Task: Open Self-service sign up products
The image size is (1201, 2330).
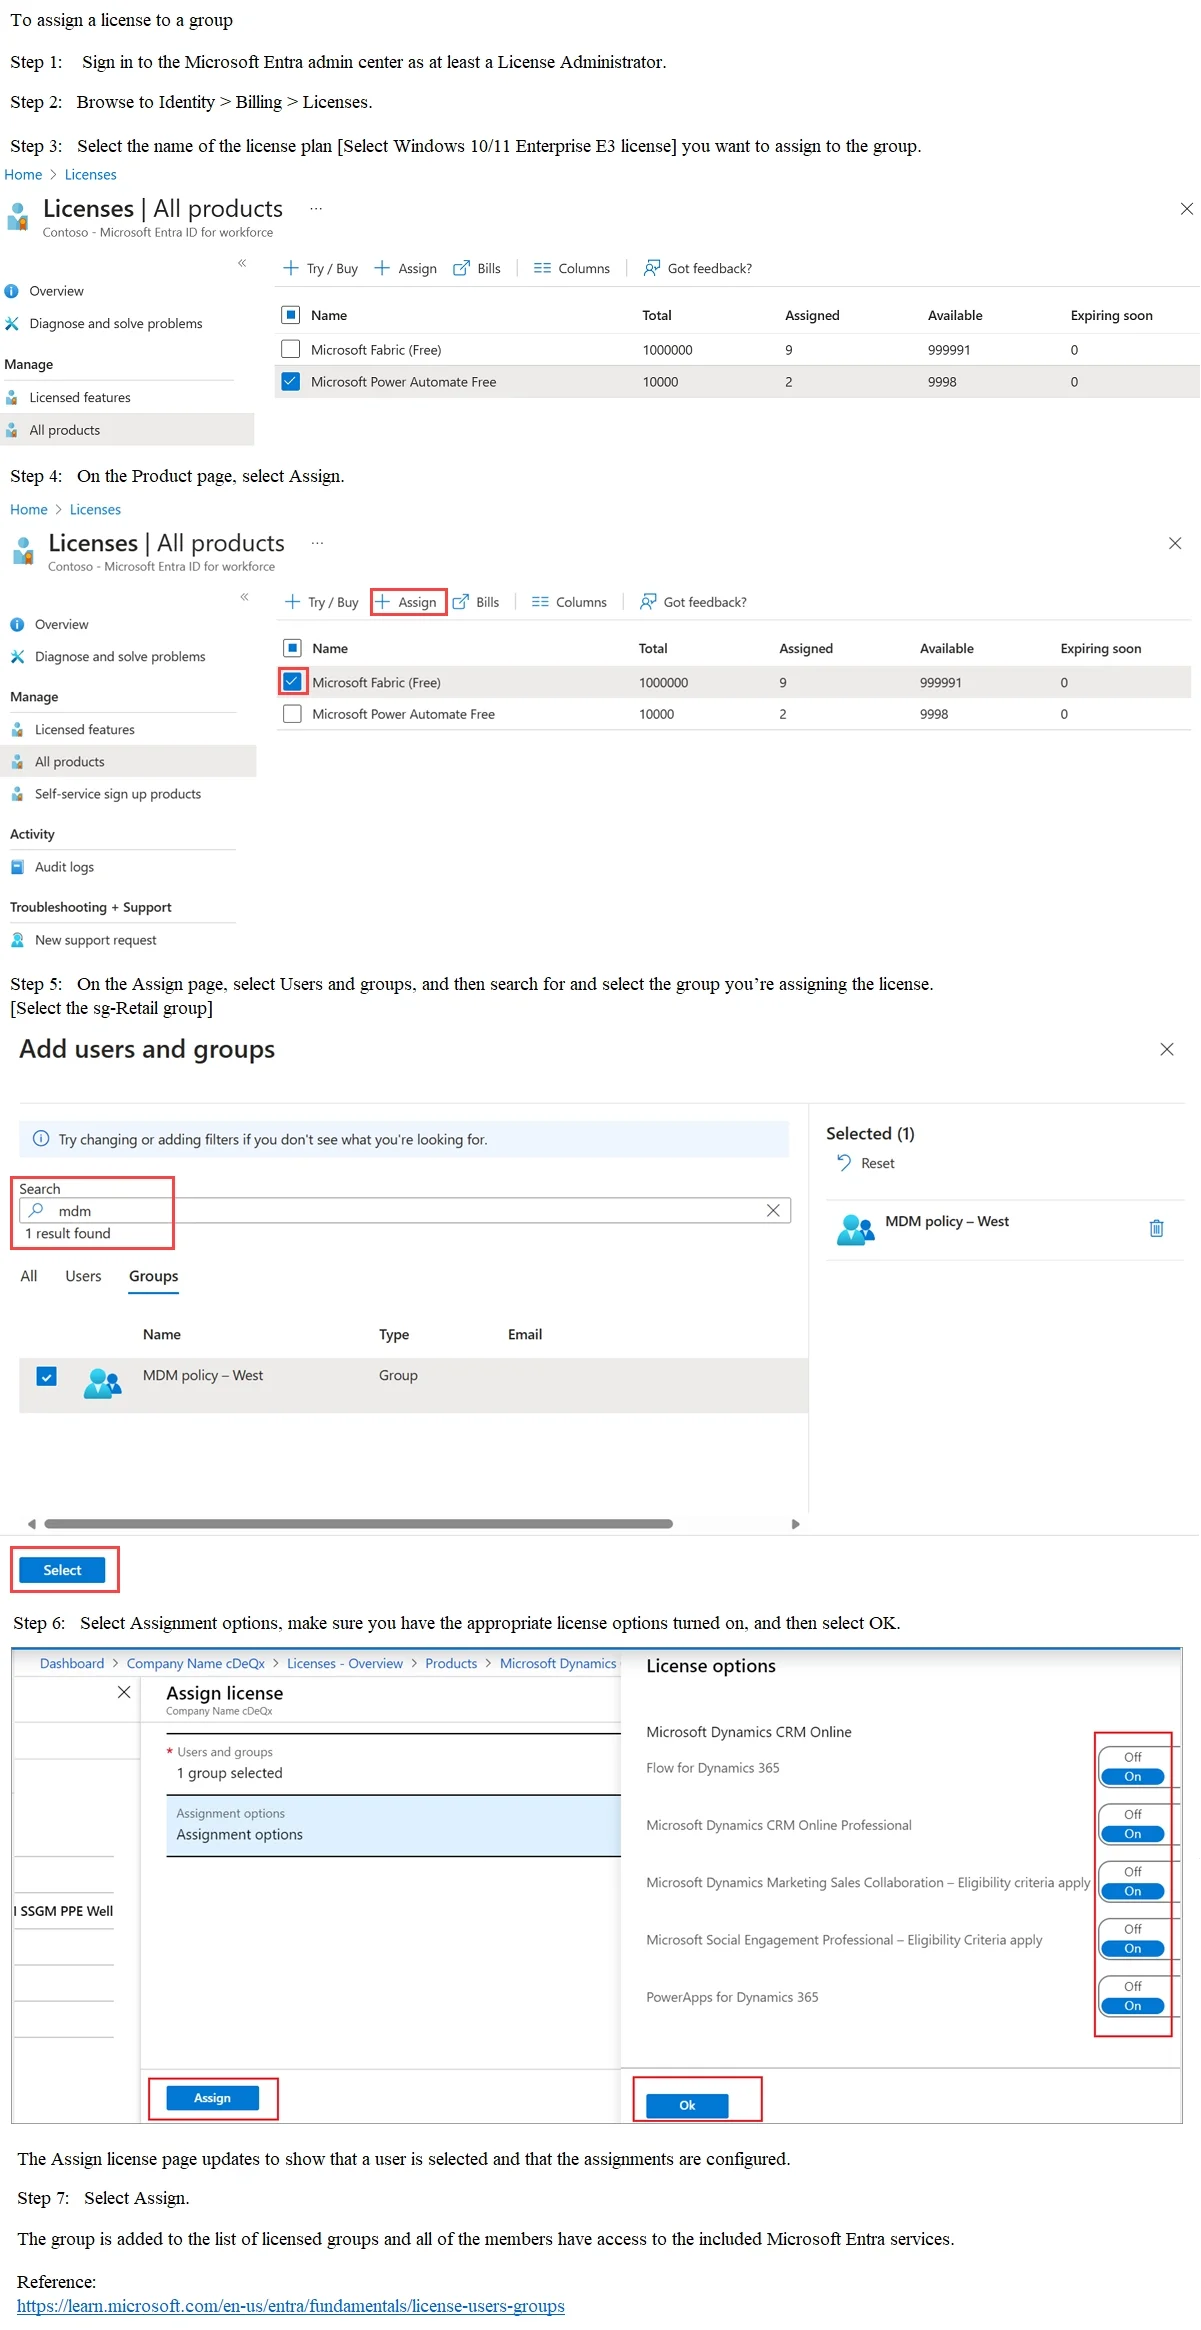Action: tap(118, 794)
